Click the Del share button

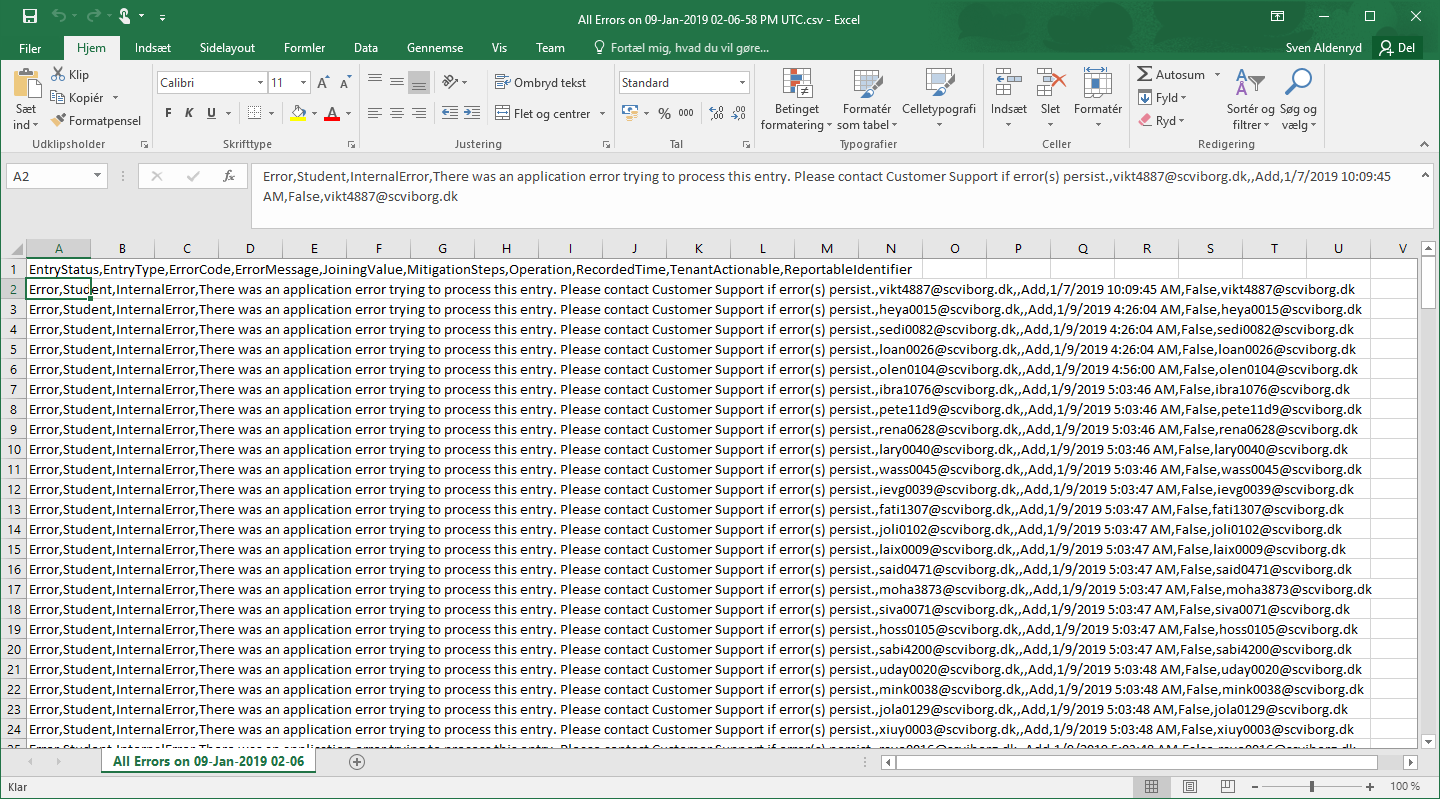click(x=1398, y=48)
